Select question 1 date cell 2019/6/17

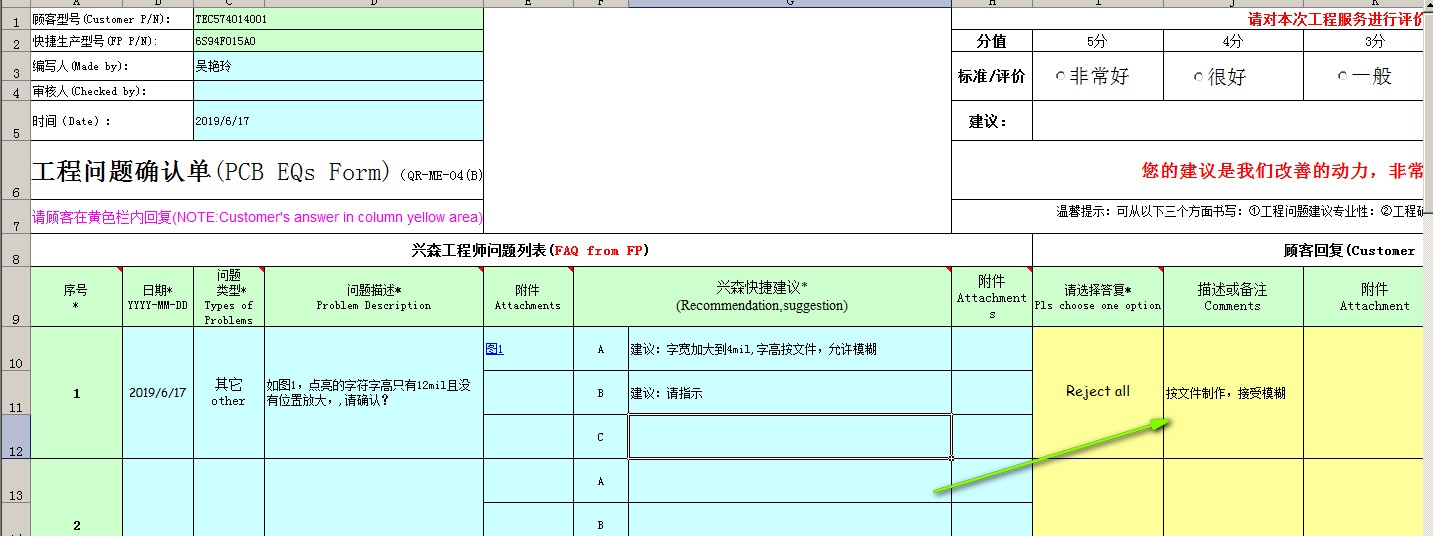[x=157, y=393]
